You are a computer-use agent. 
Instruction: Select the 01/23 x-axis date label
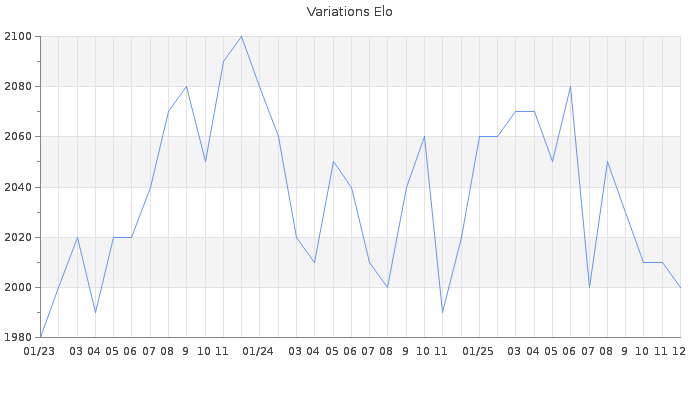tap(40, 351)
